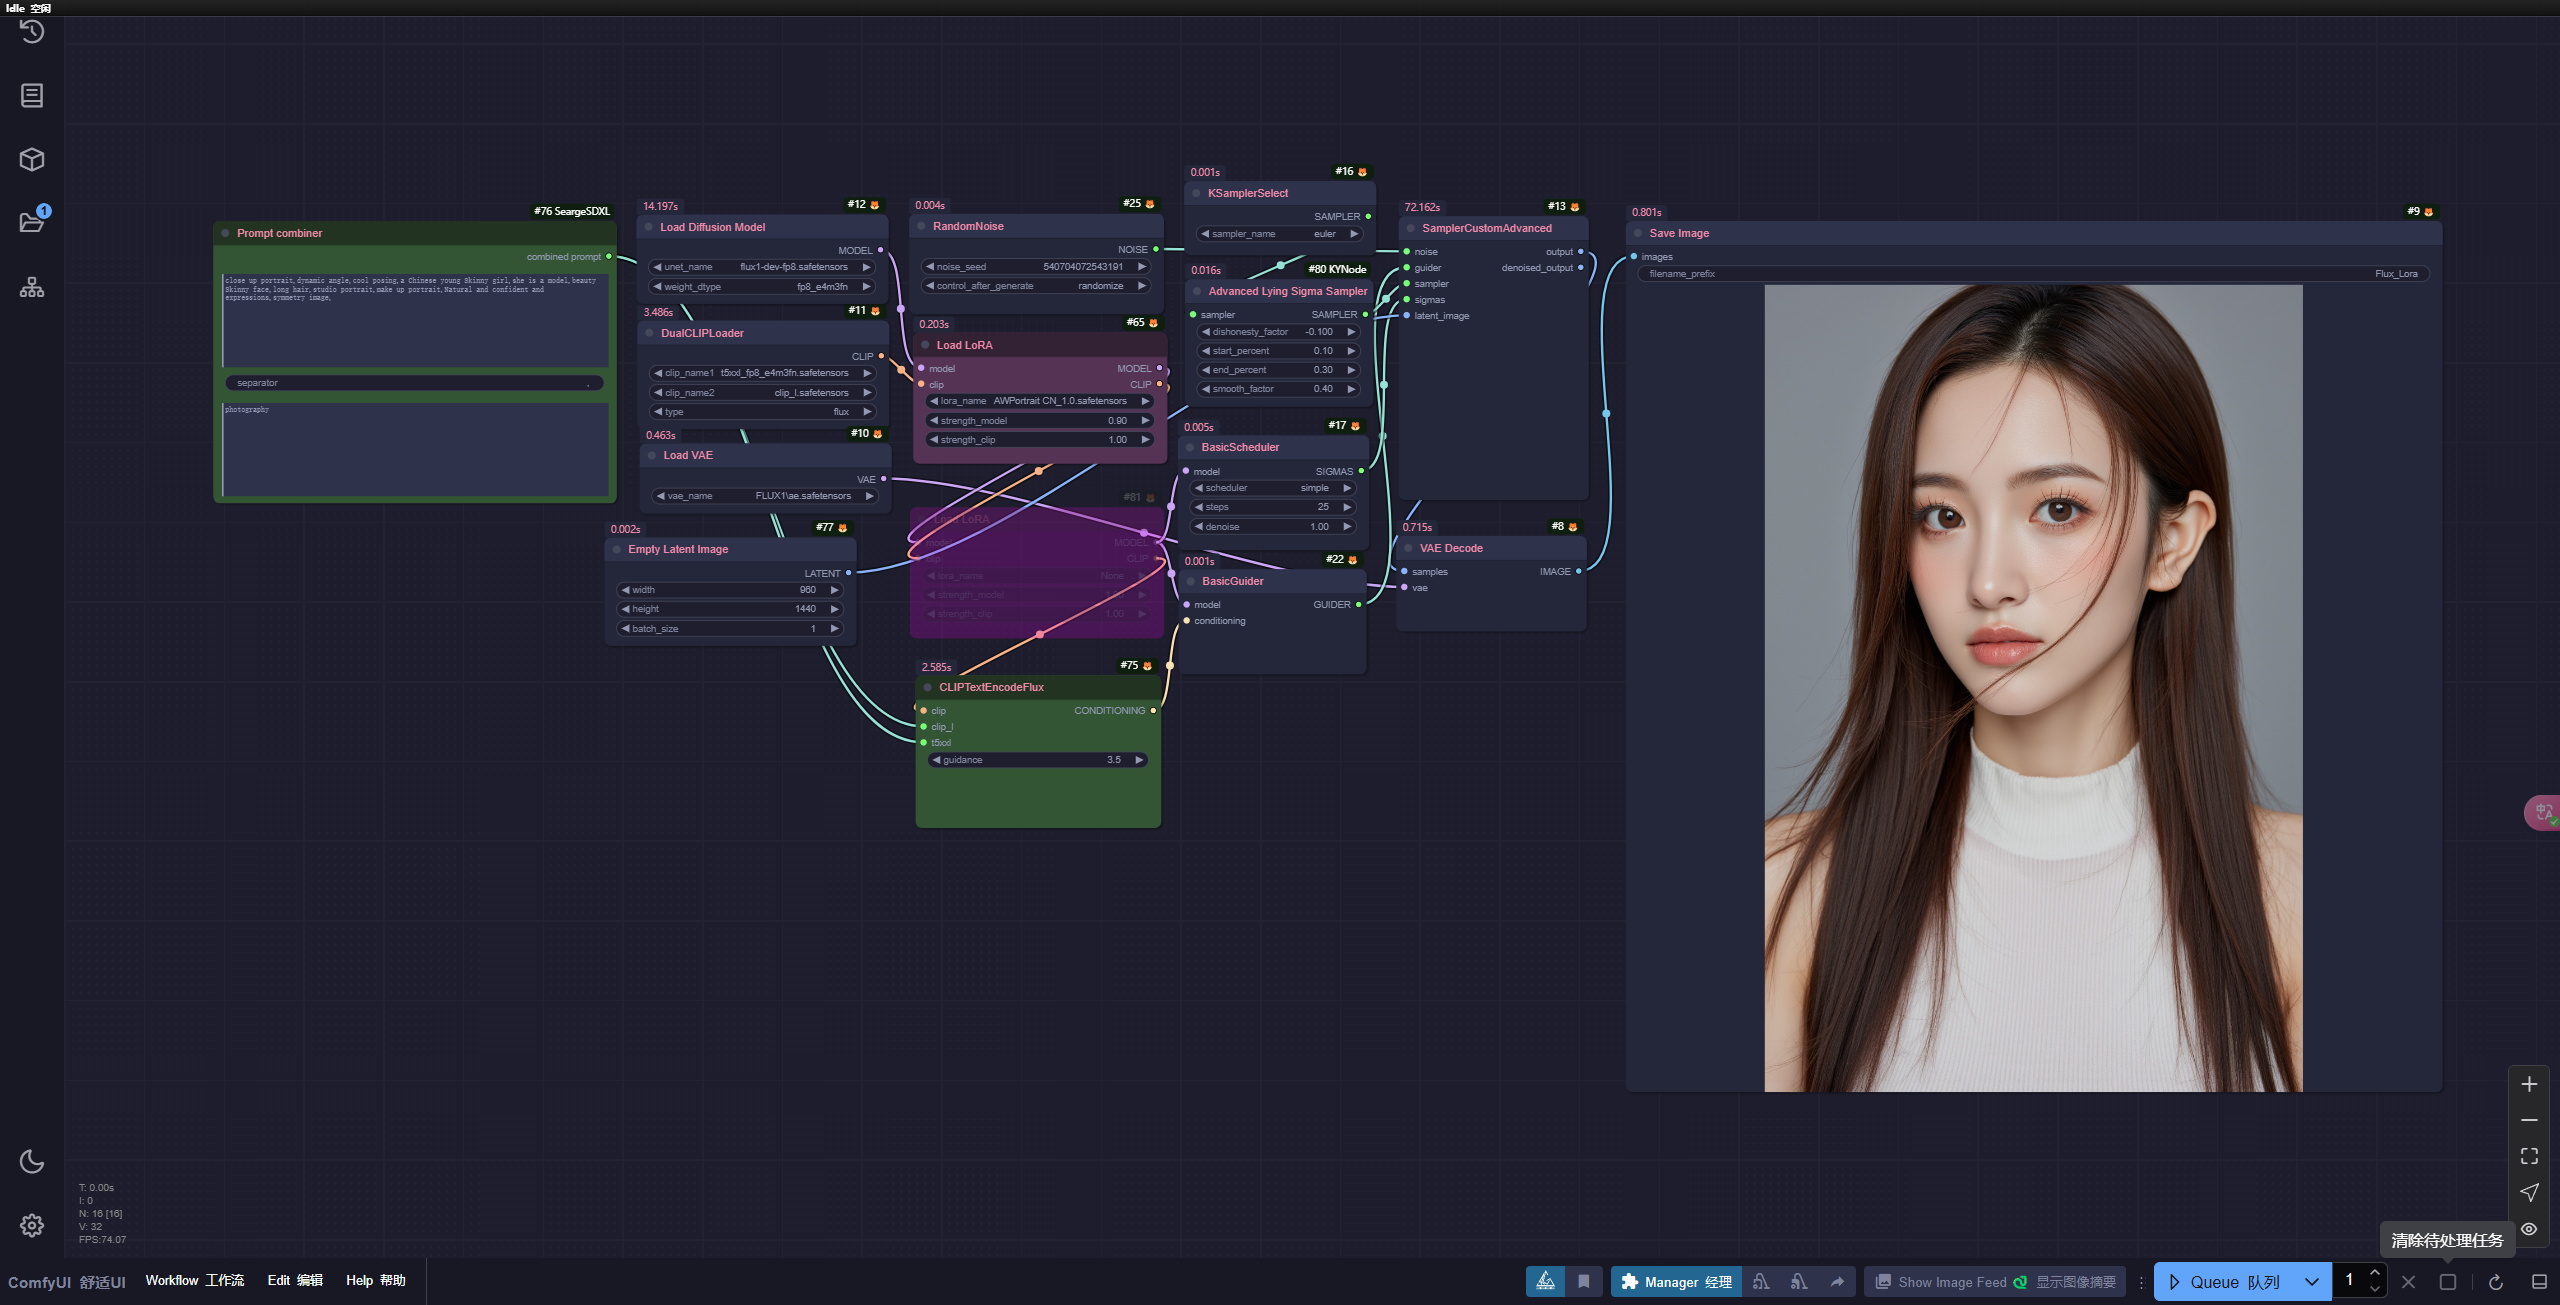2560x1305 pixels.
Task: Toggle link visibility with the eye icon
Action: (2529, 1229)
